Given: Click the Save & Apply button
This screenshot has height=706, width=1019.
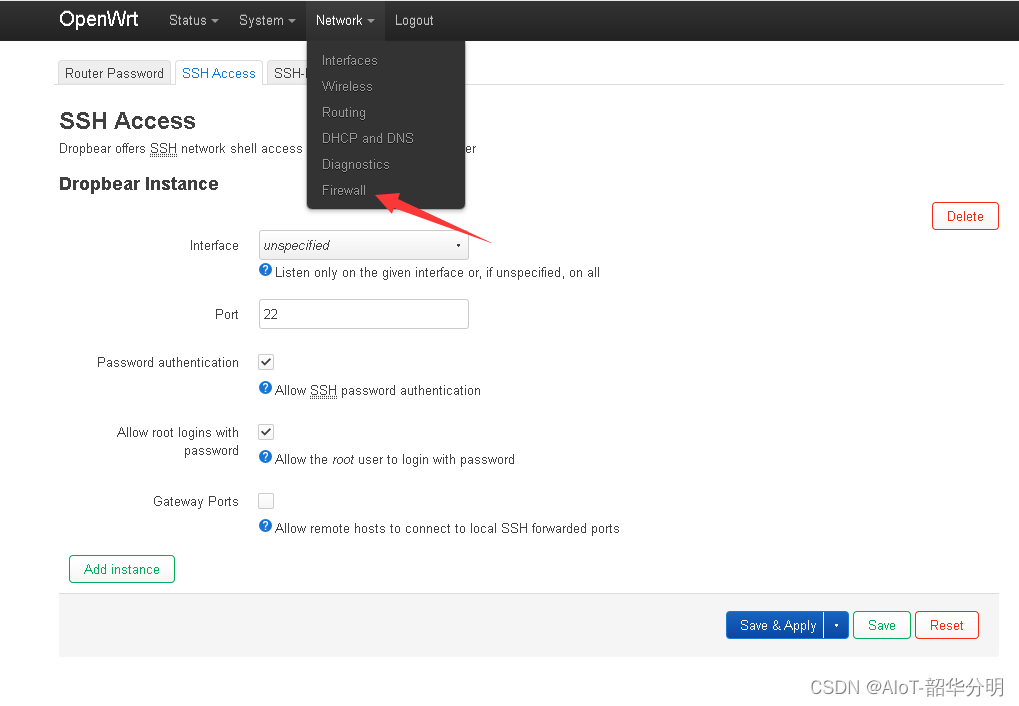Looking at the screenshot, I should click(775, 625).
